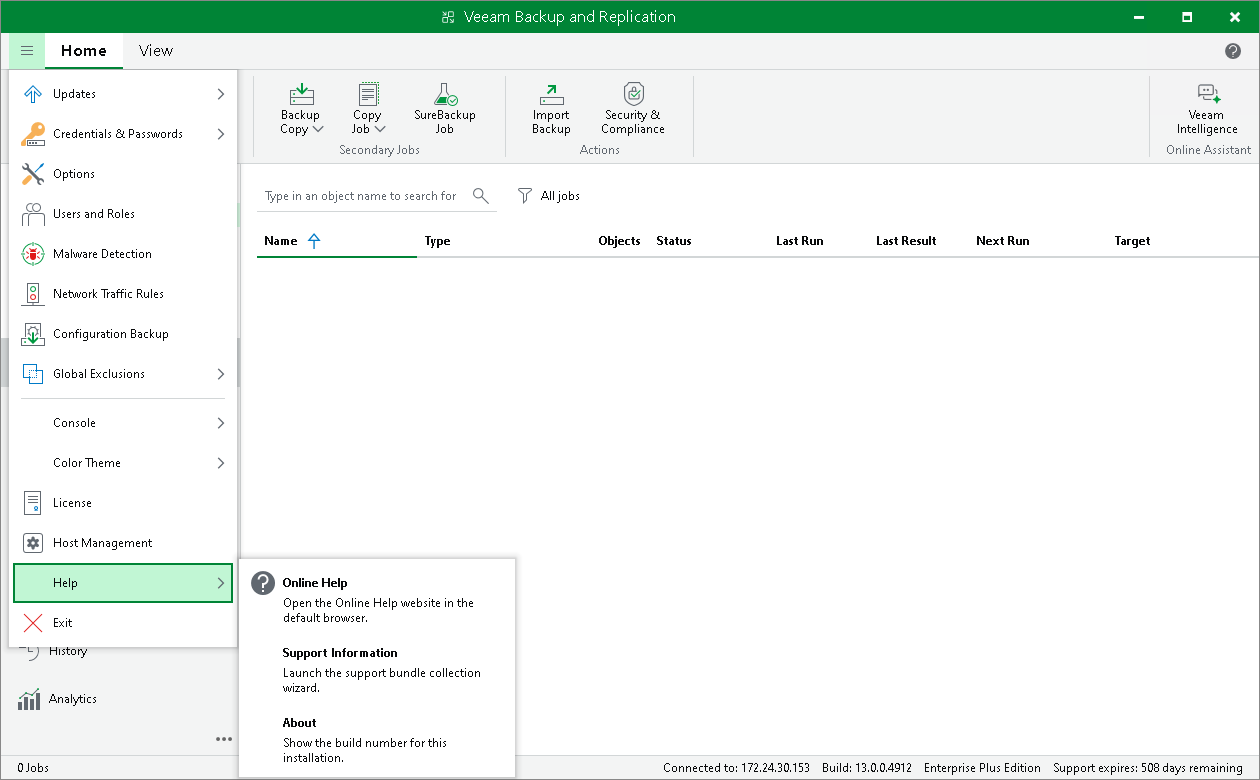Click the Next Run column header
The height and width of the screenshot is (780, 1260).
point(1002,241)
